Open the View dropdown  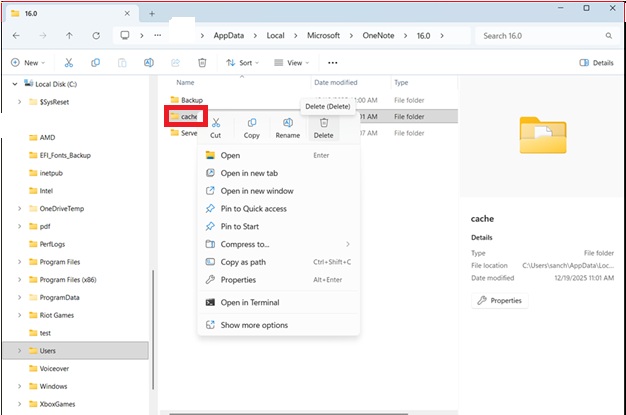click(290, 62)
